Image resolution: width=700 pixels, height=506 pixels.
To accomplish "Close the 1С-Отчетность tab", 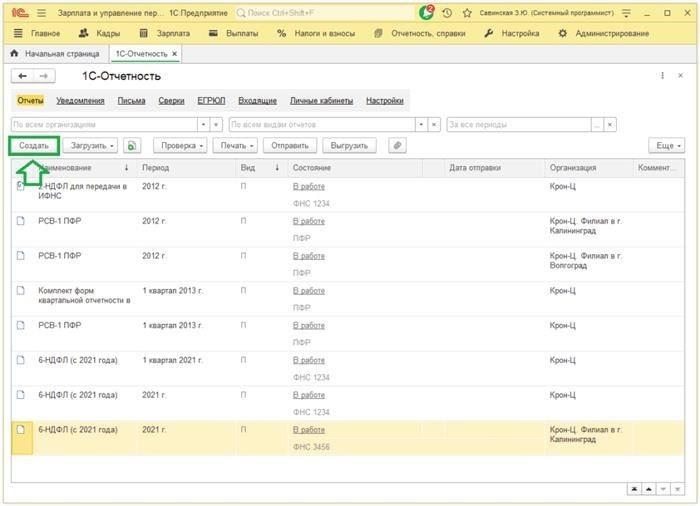I will click(x=175, y=54).
